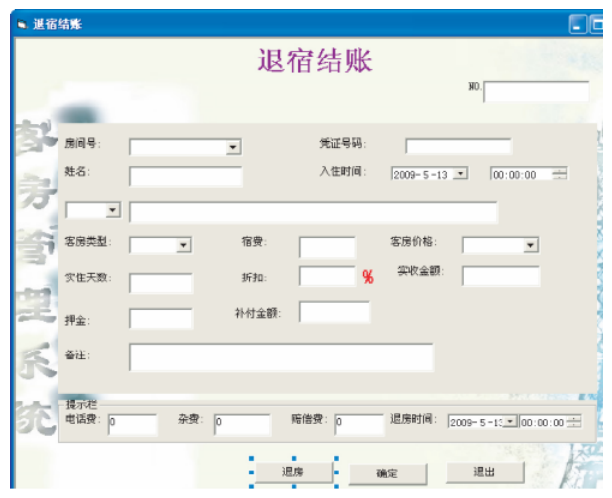
Task: Open the small unlabeled dropdown below 姓名
Action: pyautogui.click(x=112, y=210)
